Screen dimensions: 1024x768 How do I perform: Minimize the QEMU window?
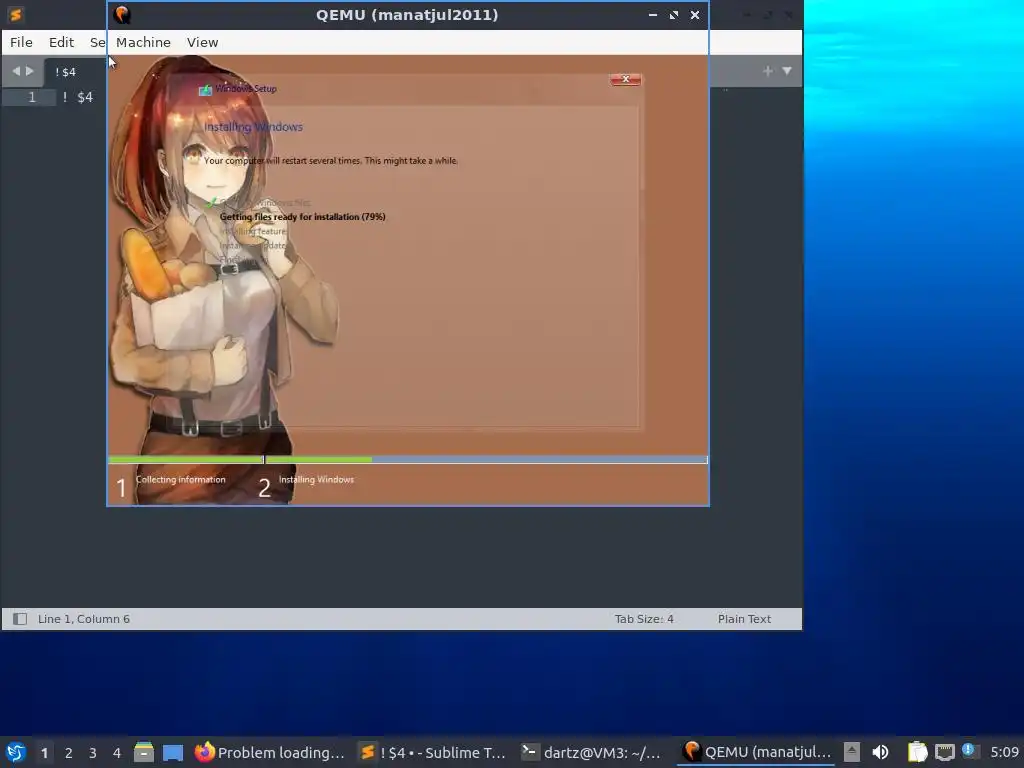click(652, 14)
